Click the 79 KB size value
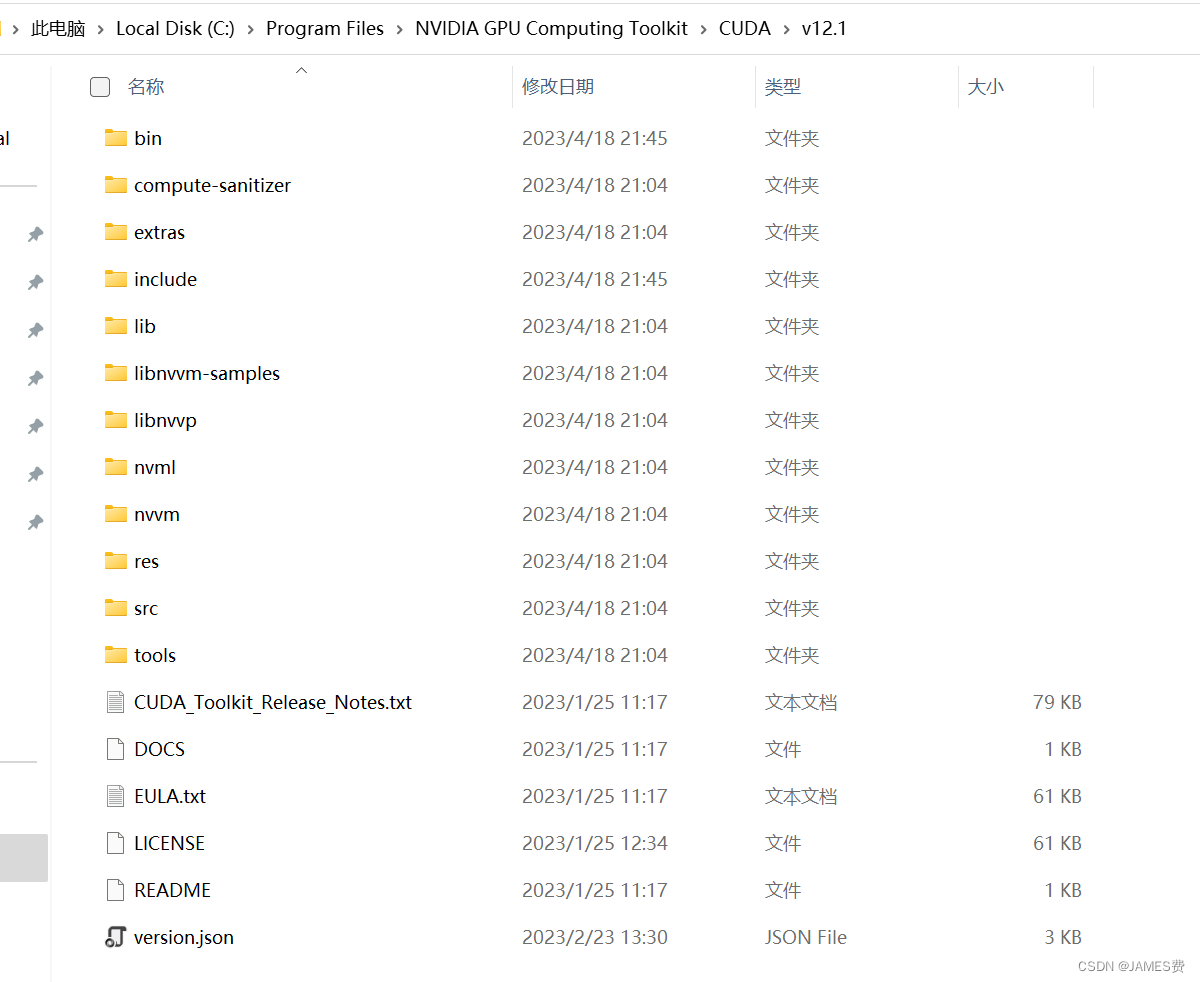The image size is (1200, 982). click(1057, 702)
